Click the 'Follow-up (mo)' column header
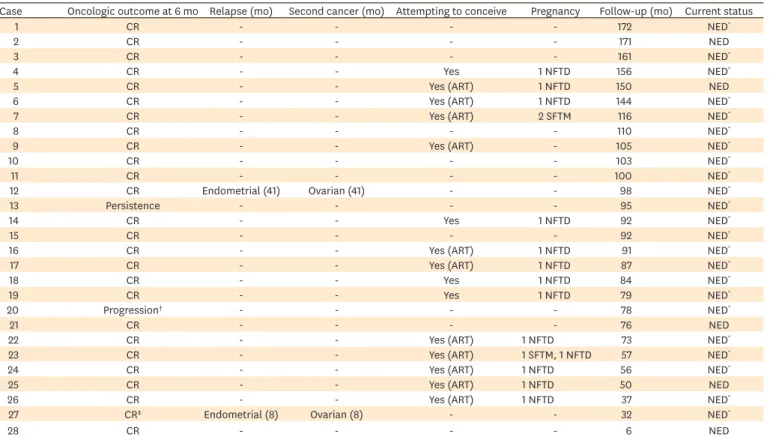Viewport: 770px width, 437px height. coord(635,11)
